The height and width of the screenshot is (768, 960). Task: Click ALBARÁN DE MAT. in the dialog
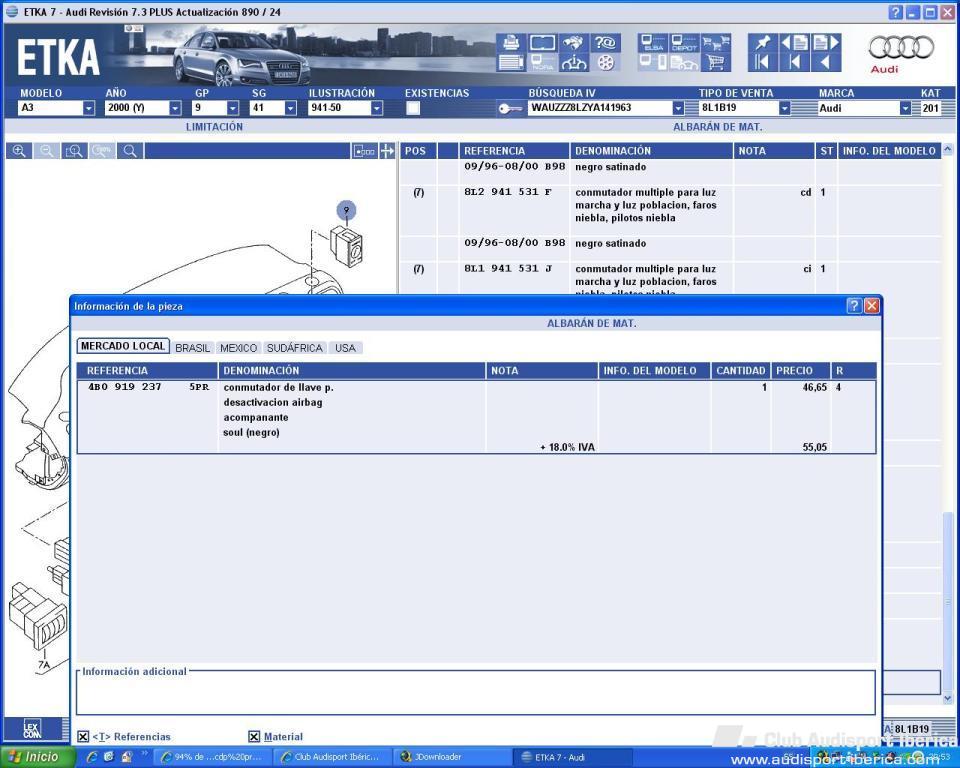[x=591, y=323]
